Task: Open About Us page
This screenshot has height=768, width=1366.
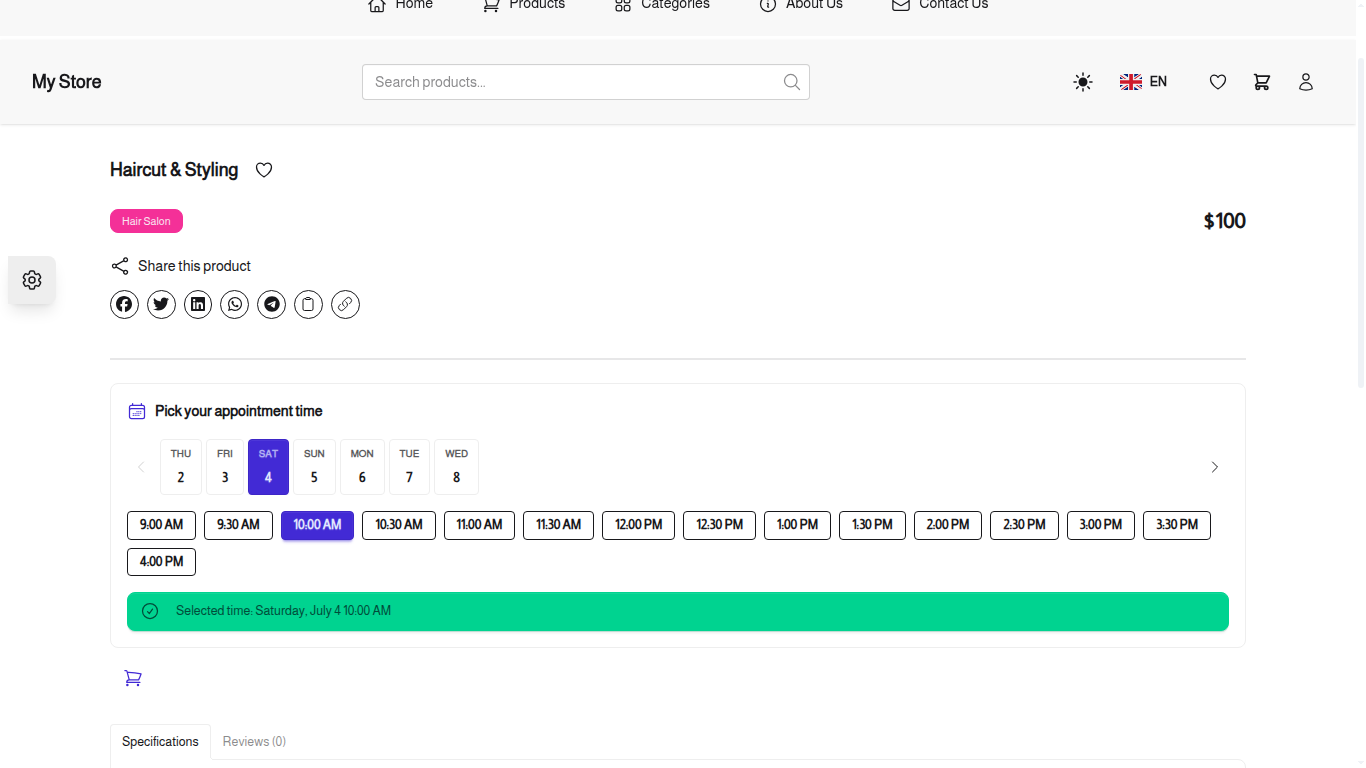Action: pyautogui.click(x=800, y=5)
